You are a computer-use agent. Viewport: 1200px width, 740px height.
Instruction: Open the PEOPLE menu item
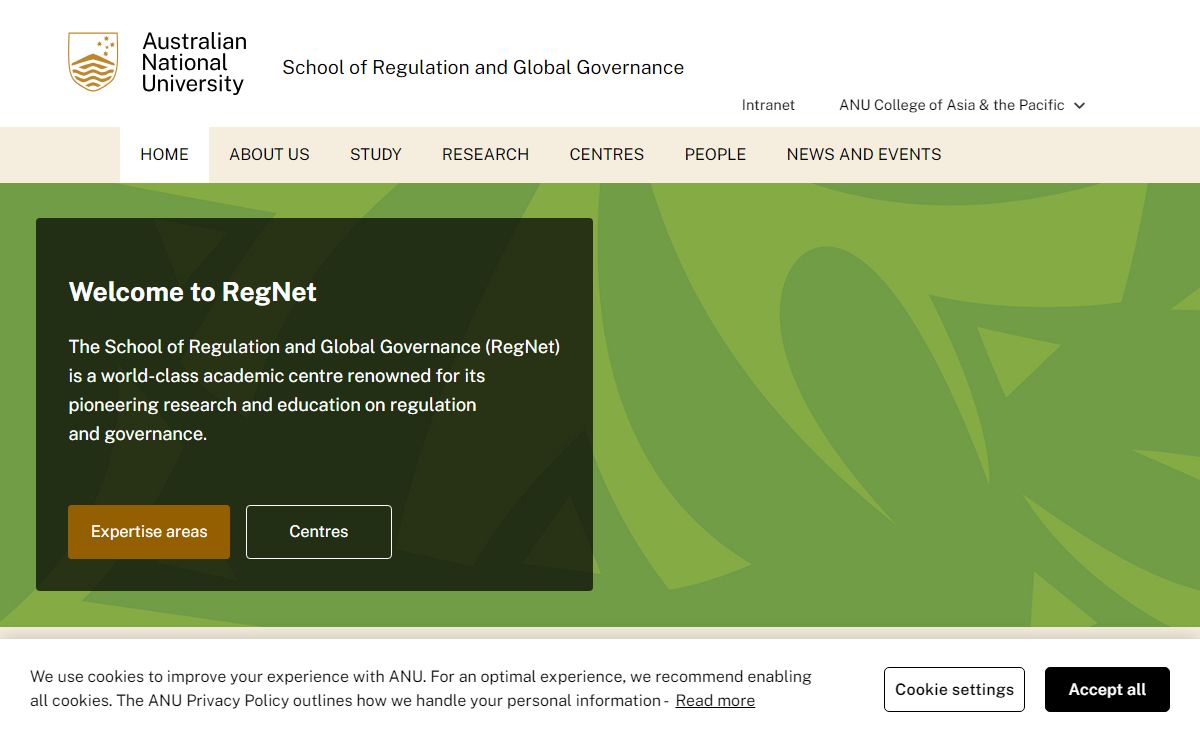pos(715,155)
